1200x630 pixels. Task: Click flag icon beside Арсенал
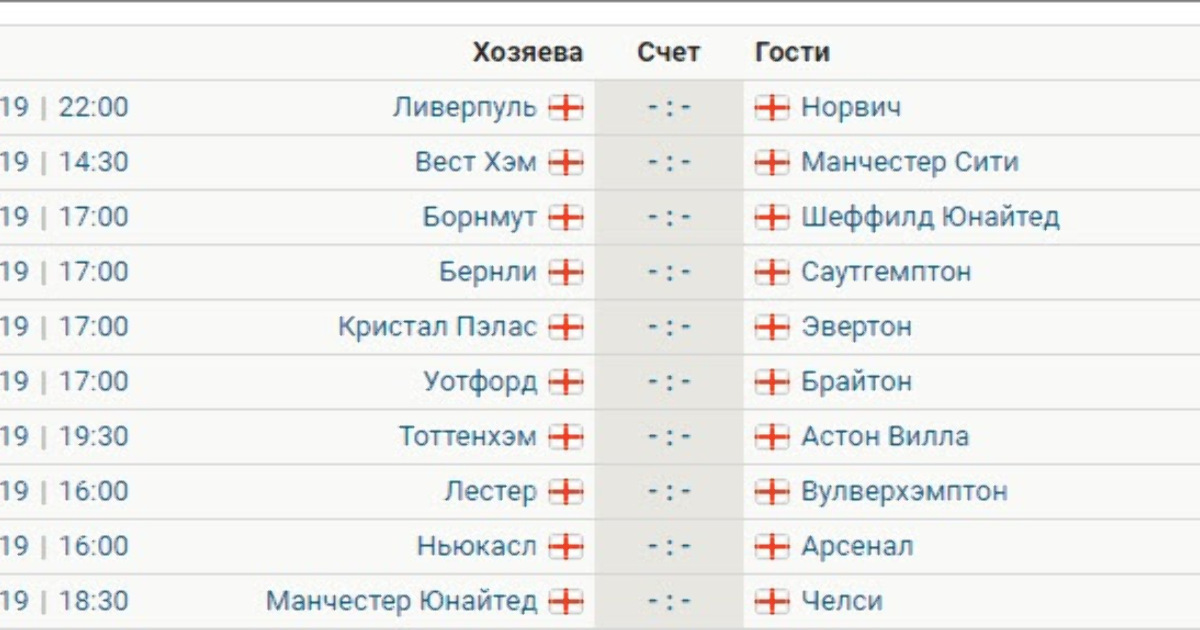772,547
